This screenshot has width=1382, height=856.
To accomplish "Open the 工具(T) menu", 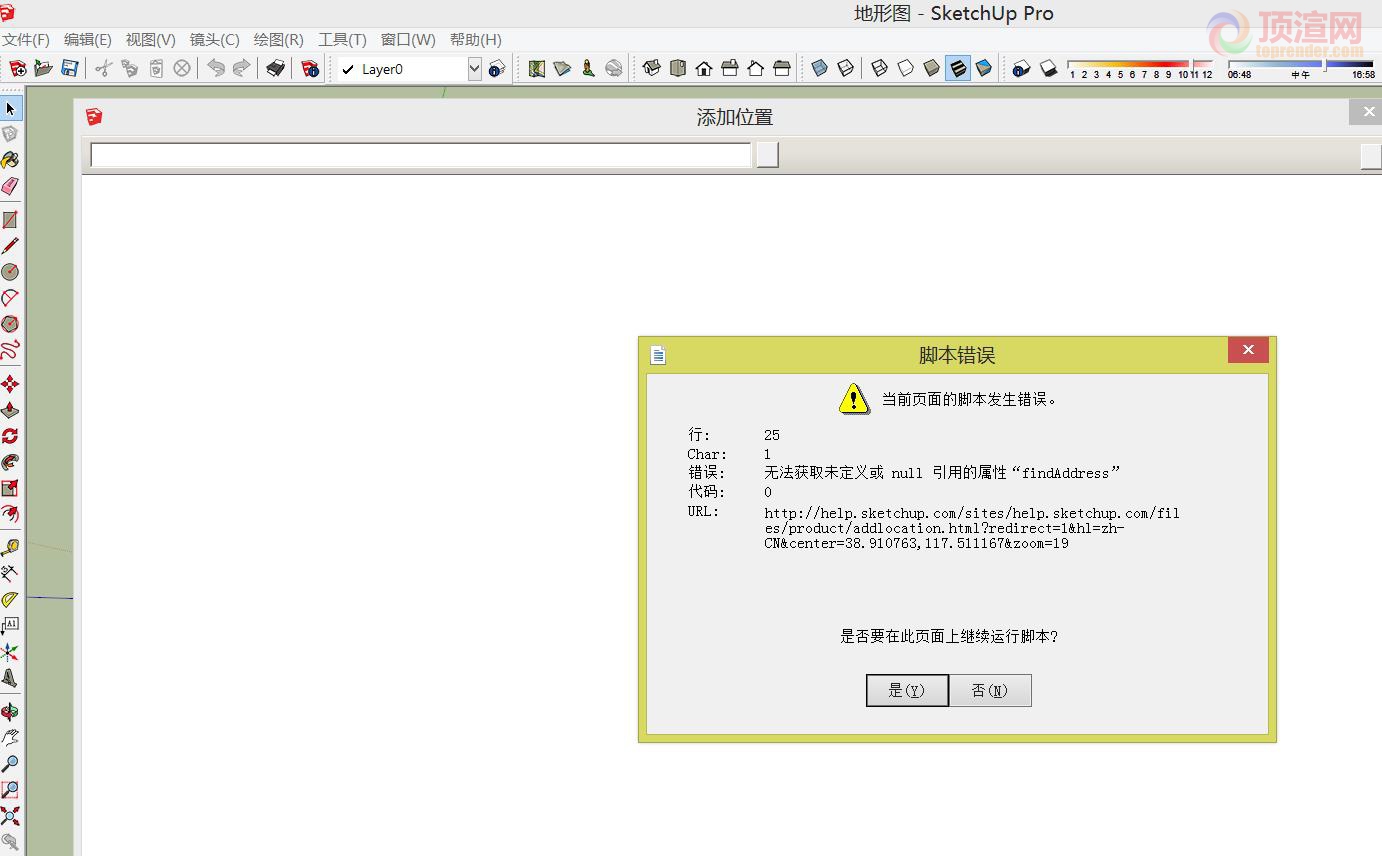I will point(342,39).
